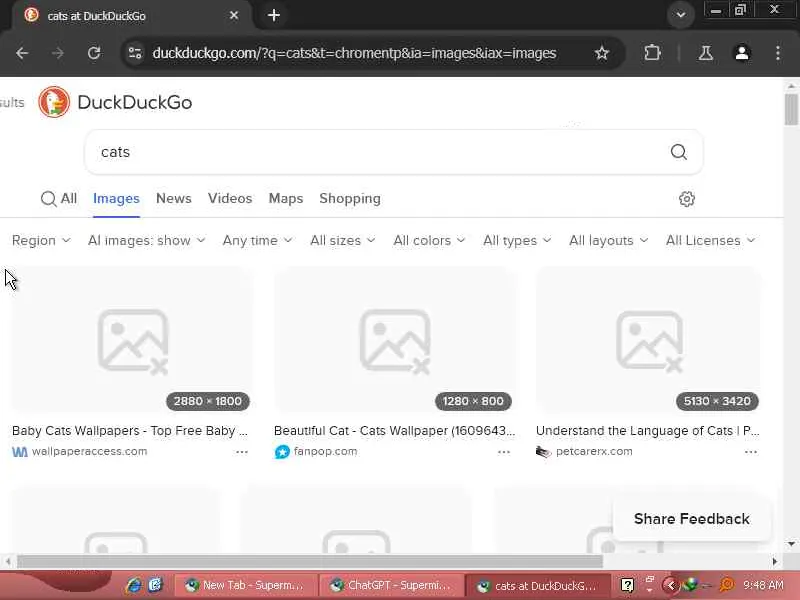The image size is (800, 600).
Task: Click the scroll down arrow
Action: tap(791, 544)
